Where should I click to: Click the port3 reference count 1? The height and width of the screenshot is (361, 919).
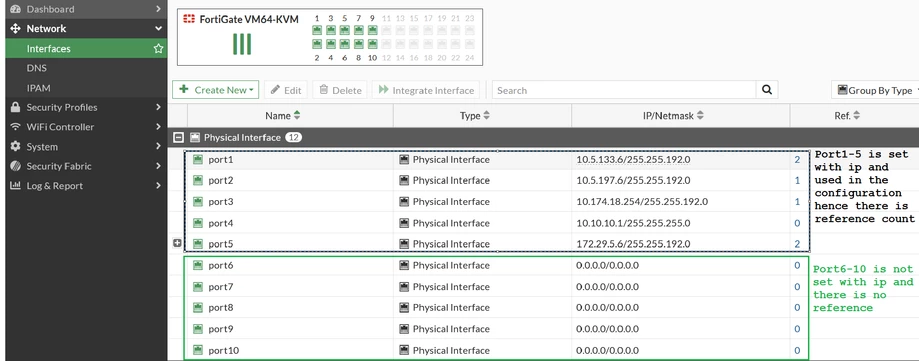(797, 202)
